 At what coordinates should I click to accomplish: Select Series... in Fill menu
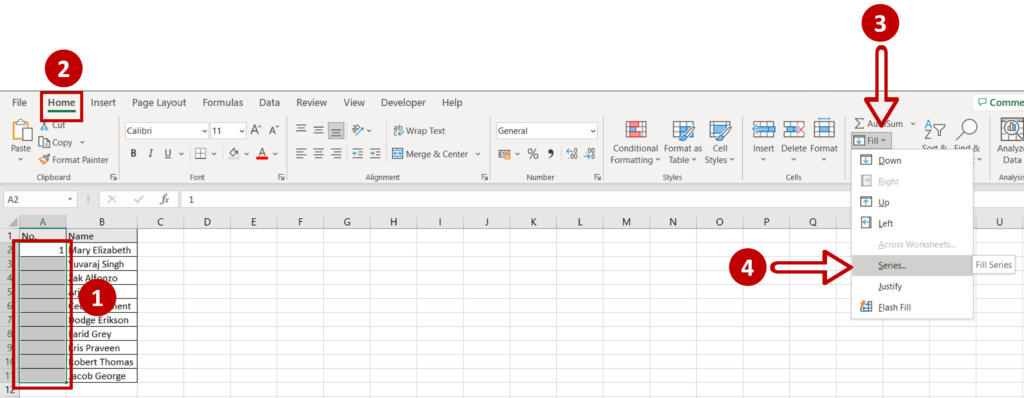point(892,265)
